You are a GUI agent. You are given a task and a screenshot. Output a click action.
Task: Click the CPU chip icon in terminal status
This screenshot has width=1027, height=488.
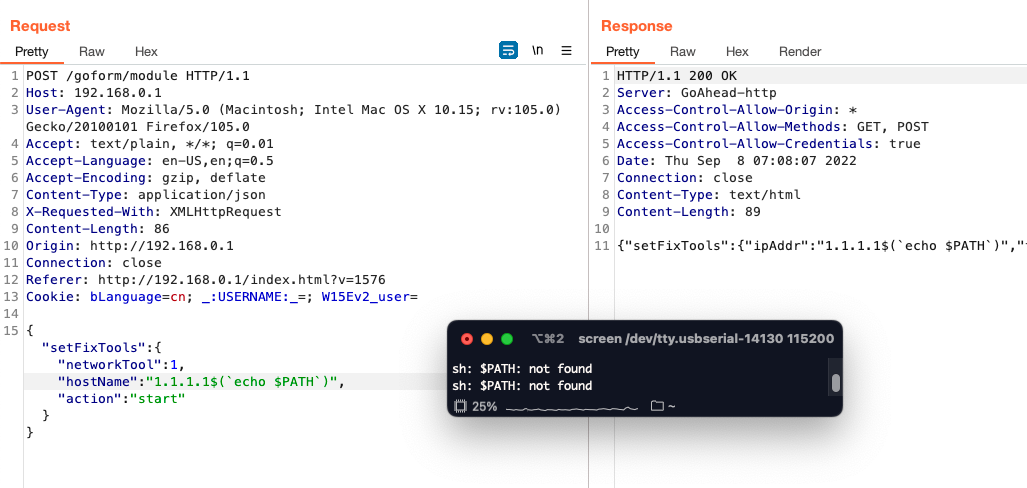460,406
